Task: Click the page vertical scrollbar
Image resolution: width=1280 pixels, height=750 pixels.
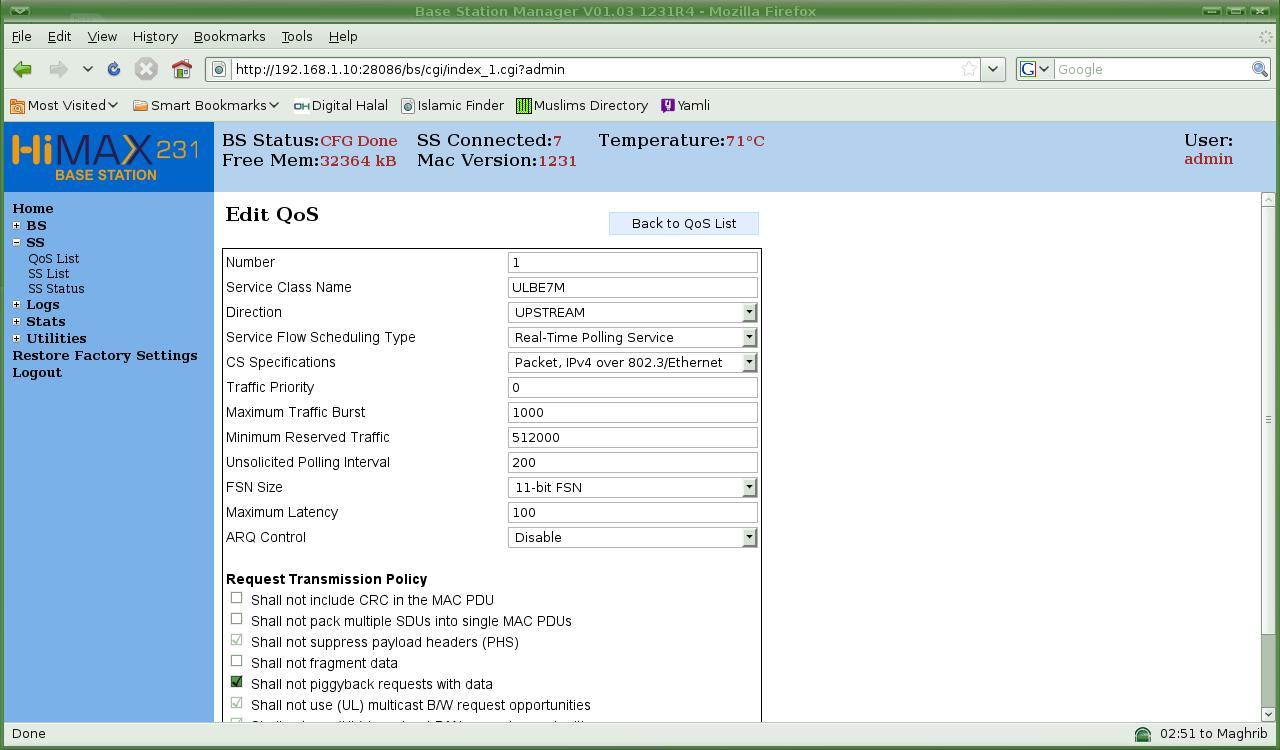Action: click(1268, 420)
